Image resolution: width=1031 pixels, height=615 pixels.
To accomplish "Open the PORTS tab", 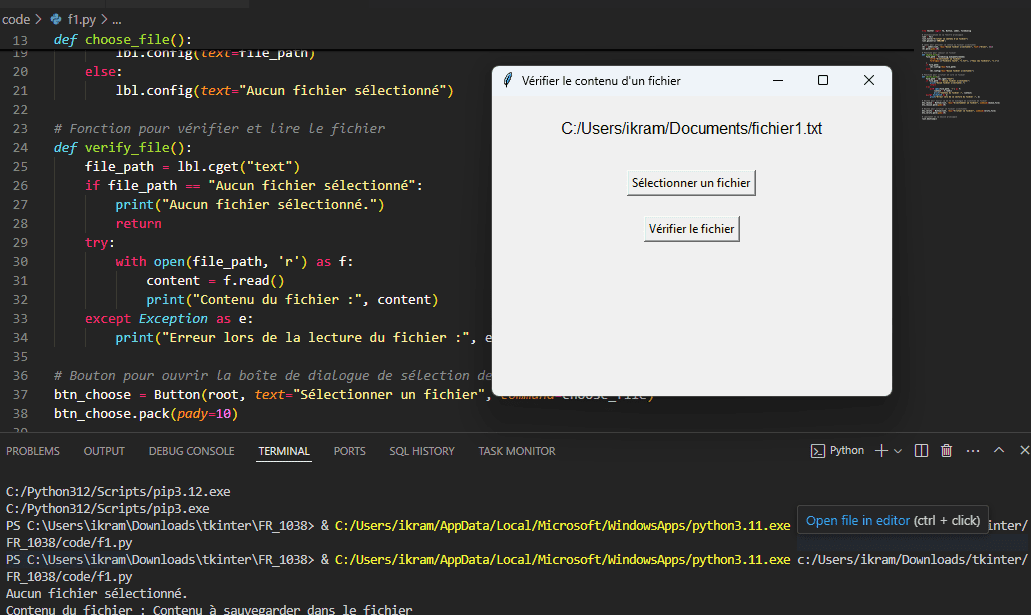I will (349, 451).
